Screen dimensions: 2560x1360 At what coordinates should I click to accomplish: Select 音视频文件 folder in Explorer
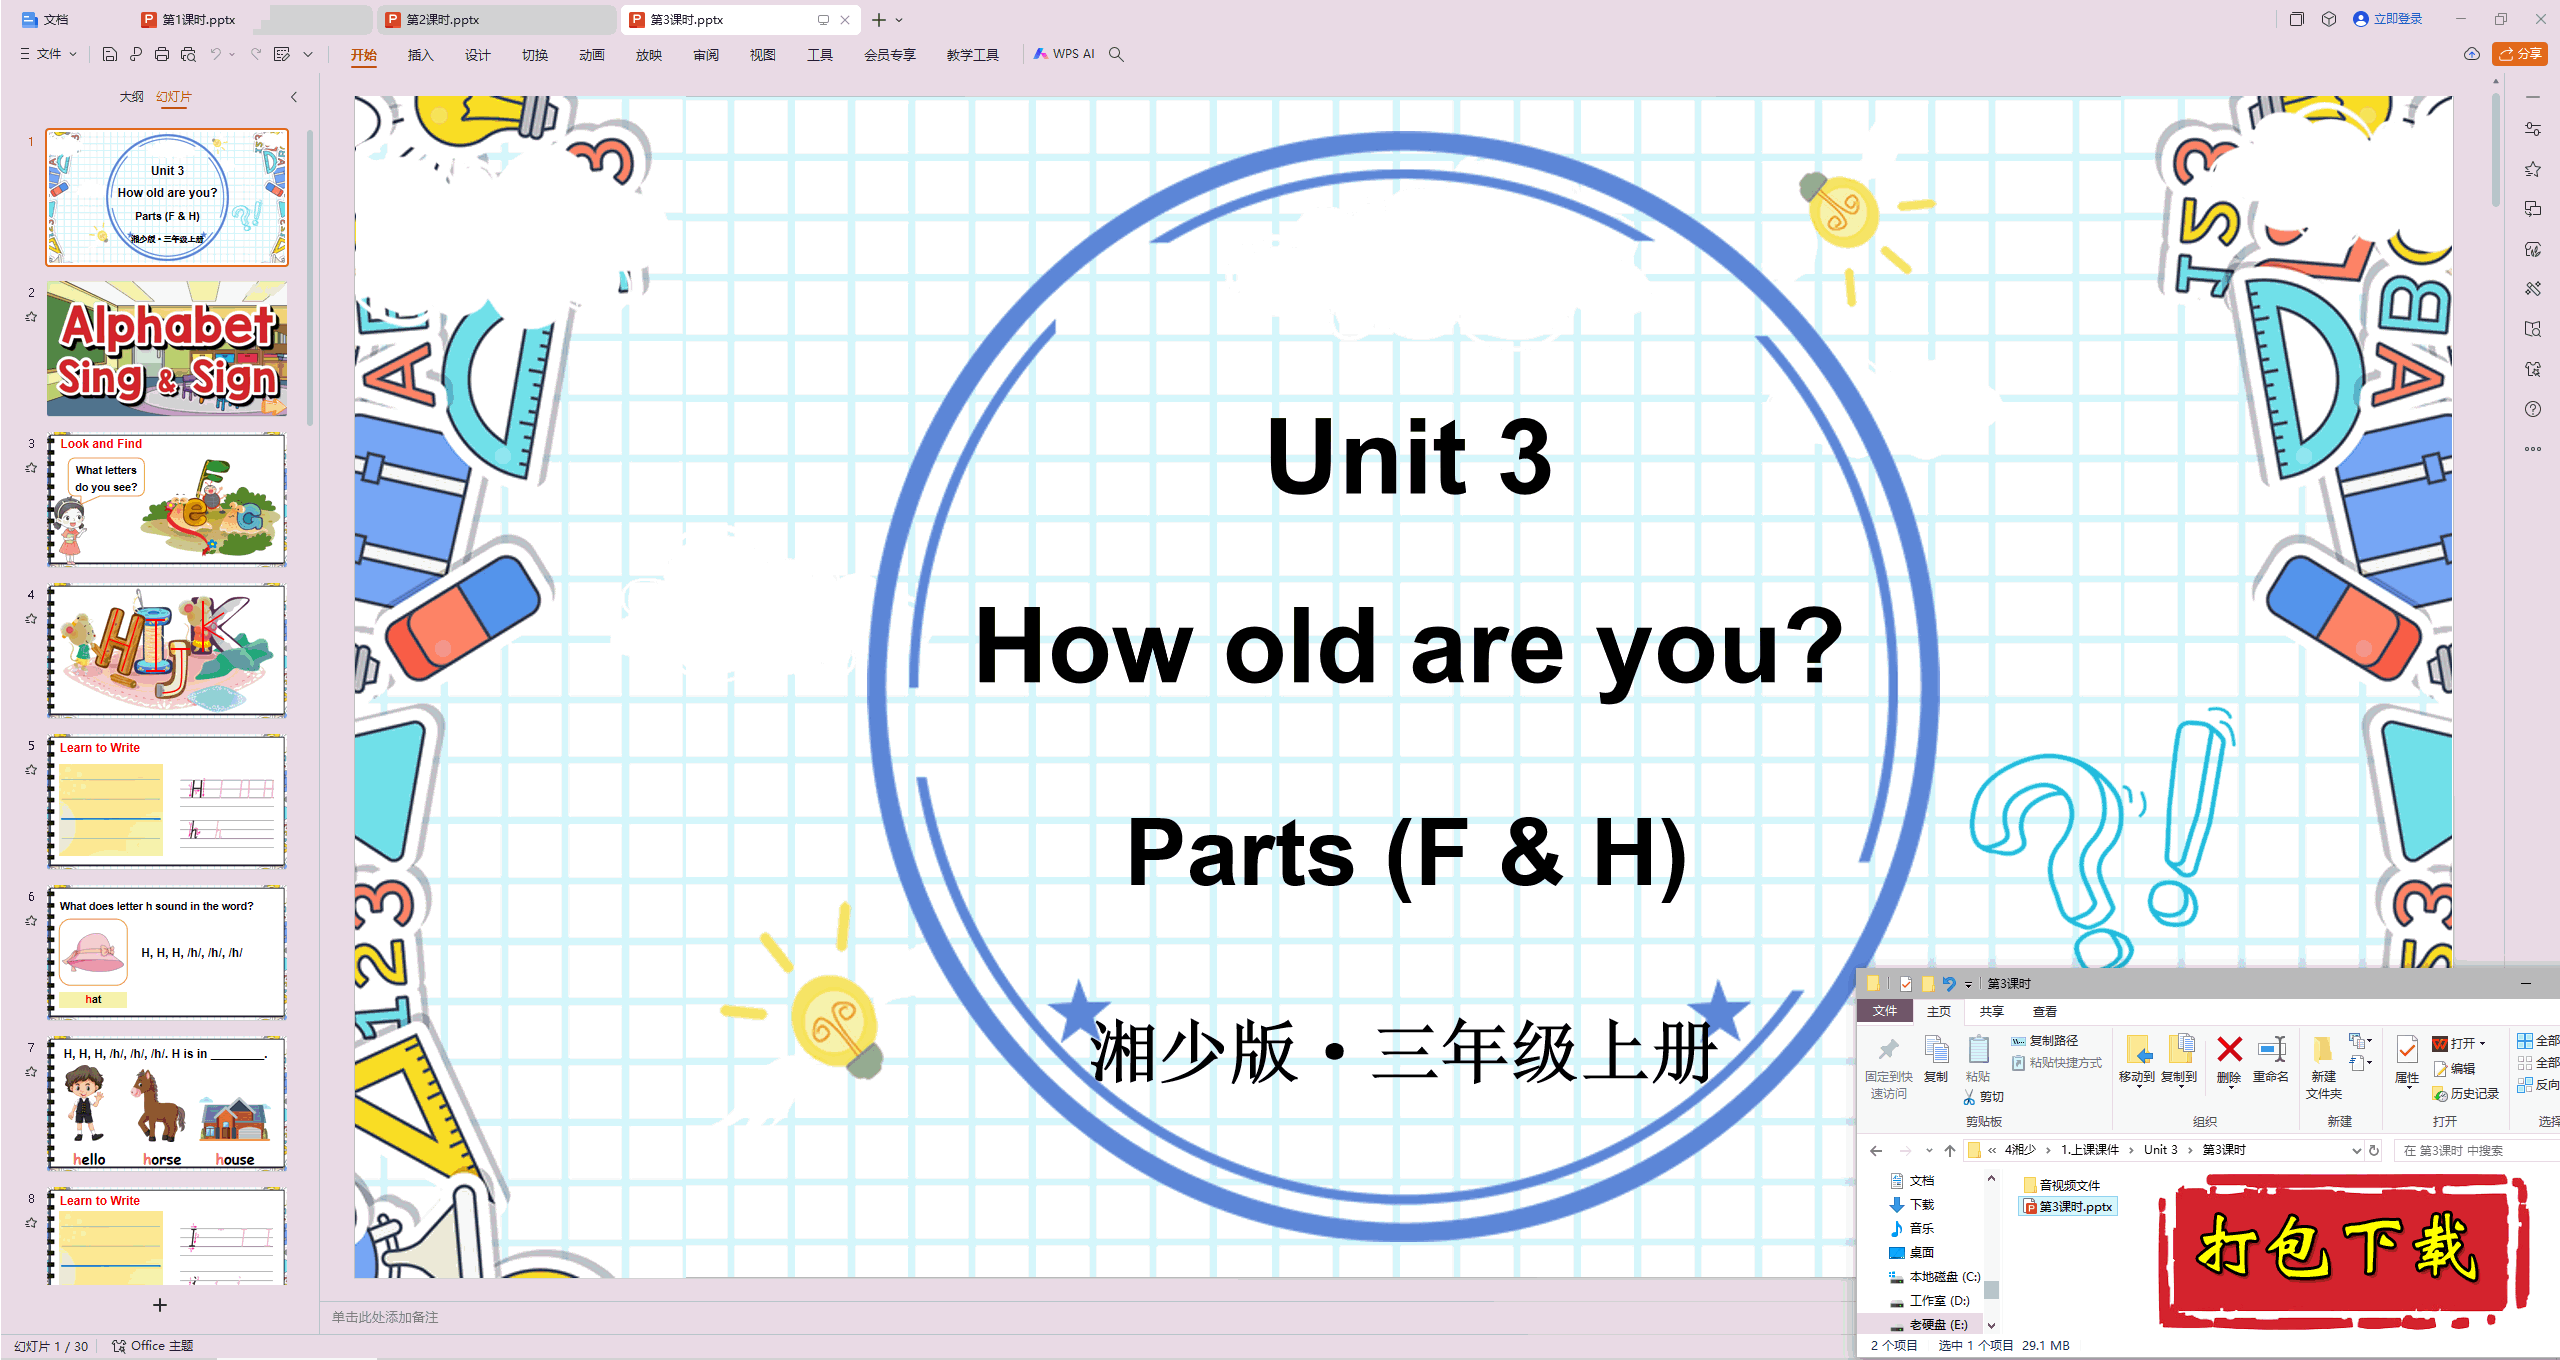pyautogui.click(x=2062, y=1185)
